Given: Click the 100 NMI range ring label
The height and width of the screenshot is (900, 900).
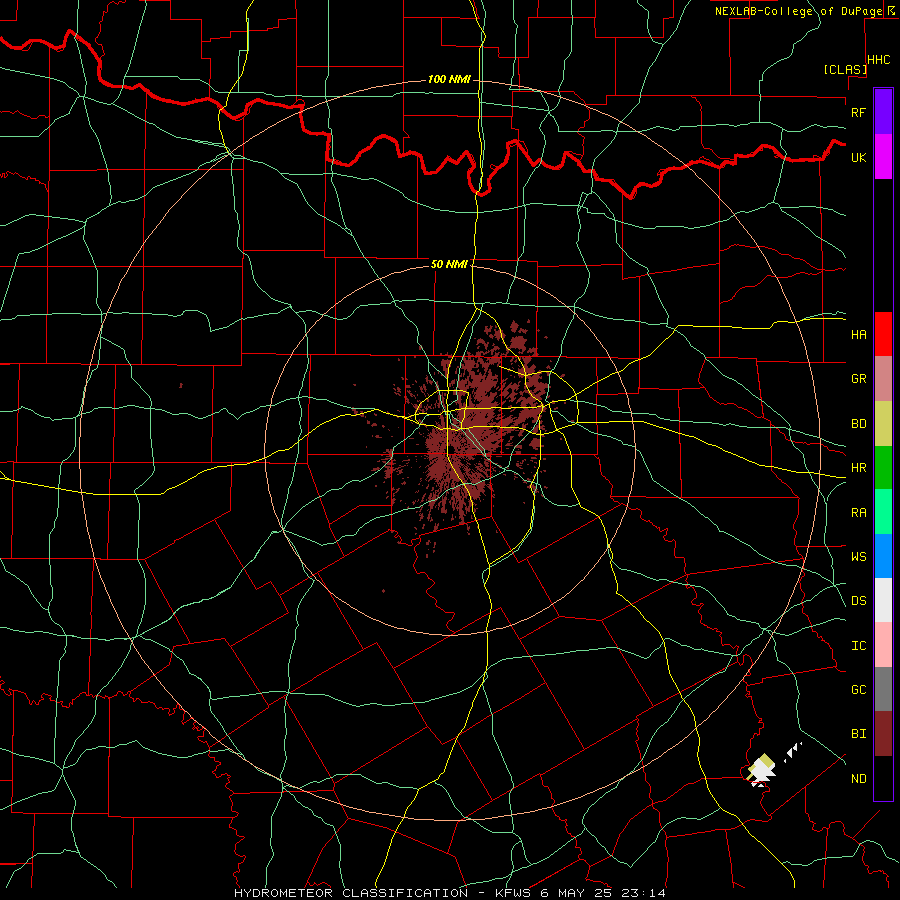Looking at the screenshot, I should coord(449,79).
